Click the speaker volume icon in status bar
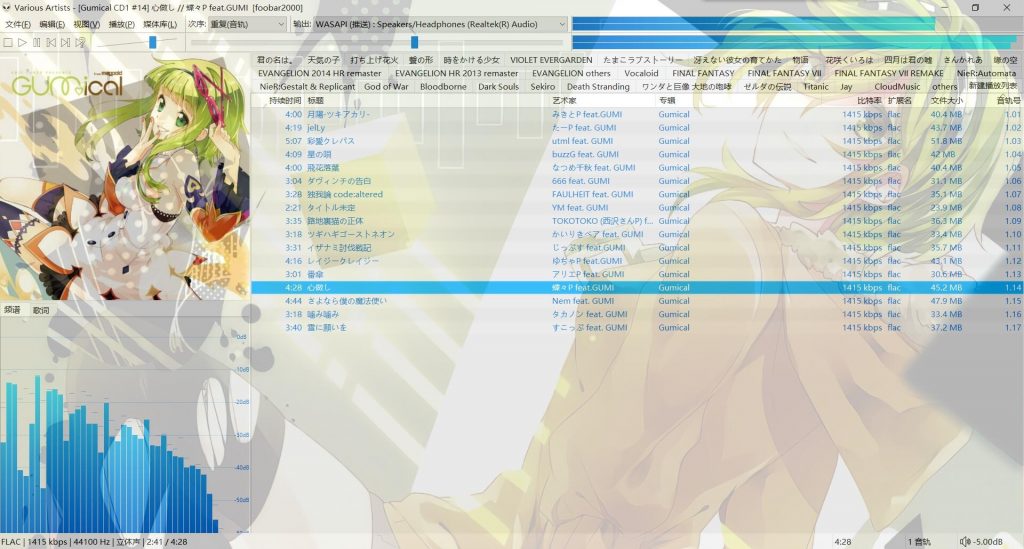This screenshot has height=549, width=1024. (965, 542)
